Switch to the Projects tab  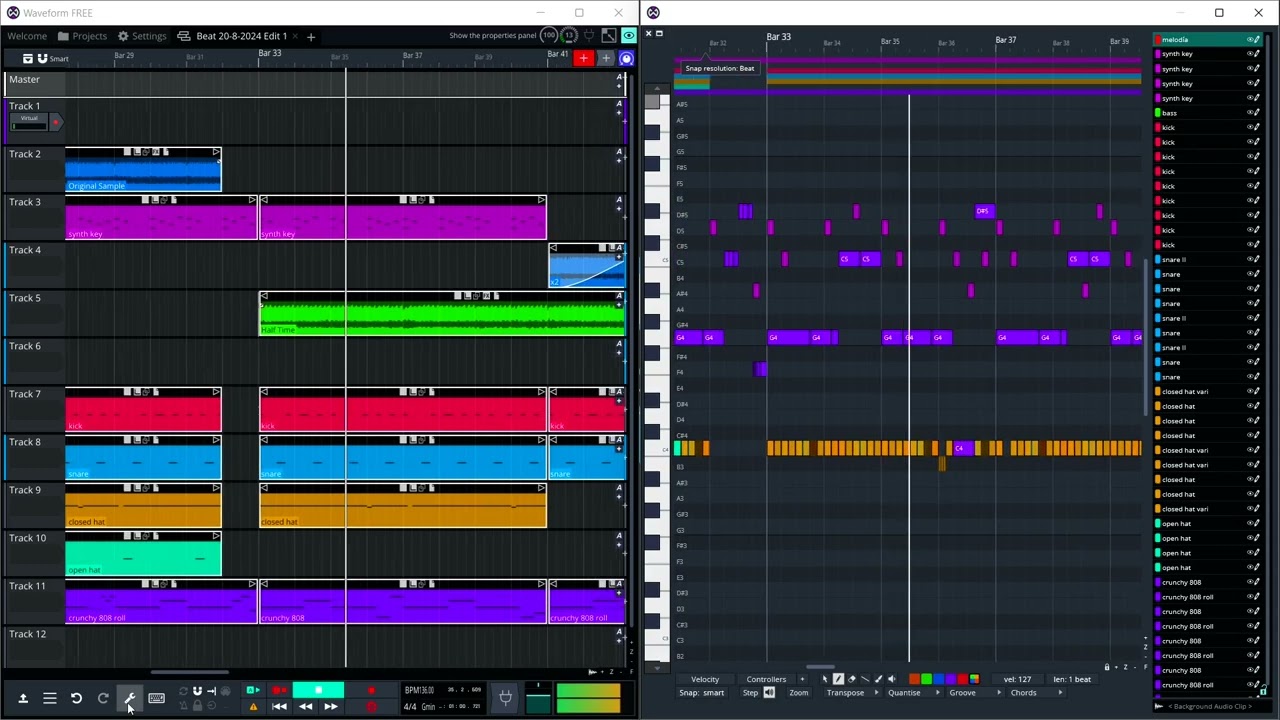coord(82,36)
